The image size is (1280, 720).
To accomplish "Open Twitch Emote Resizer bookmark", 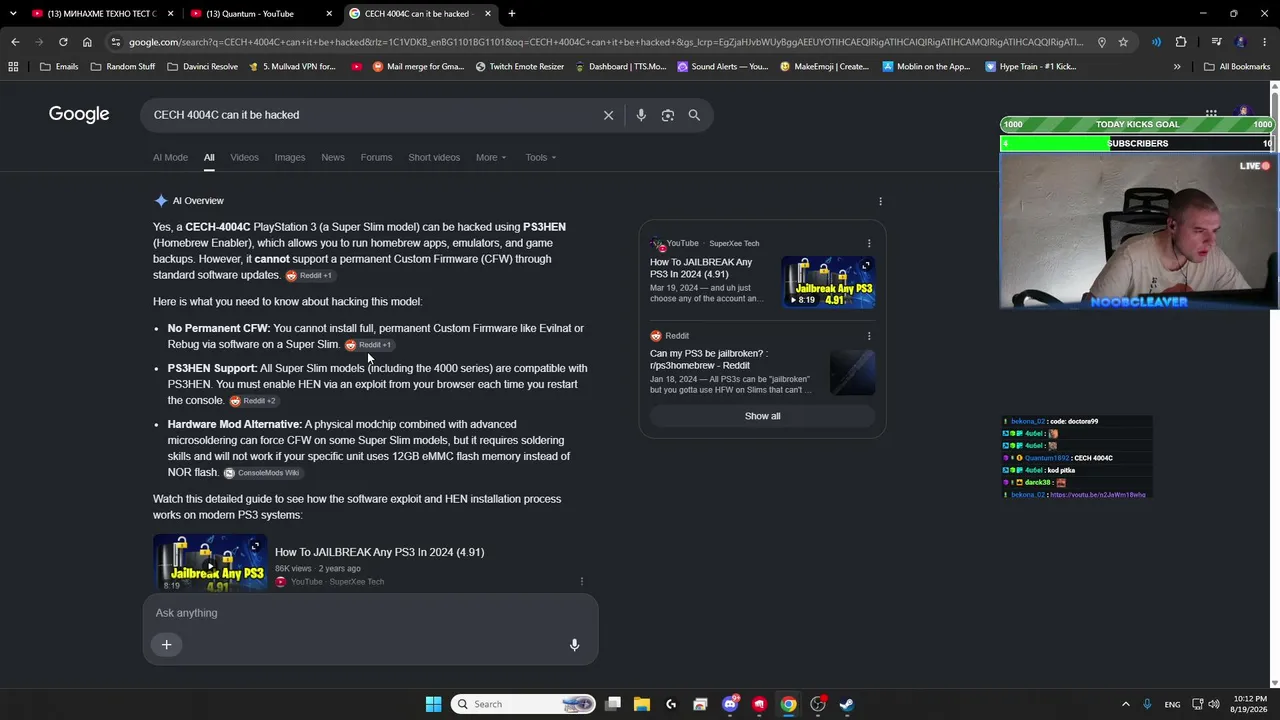I will point(520,67).
